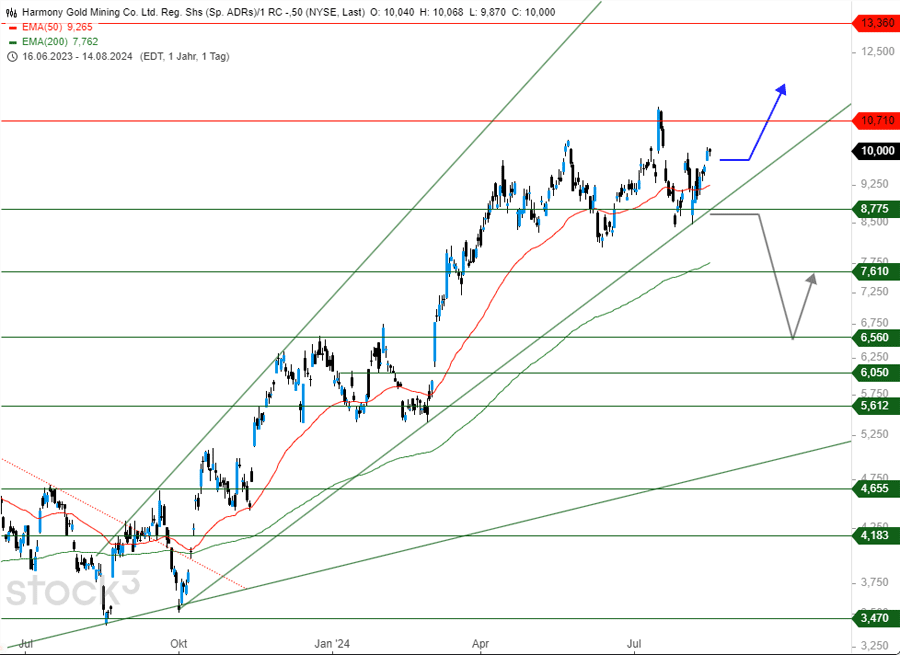Viewport: 900px width, 655px height.
Task: Click the date range 16.06.2023 - 14.08.2024
Action: click(77, 56)
